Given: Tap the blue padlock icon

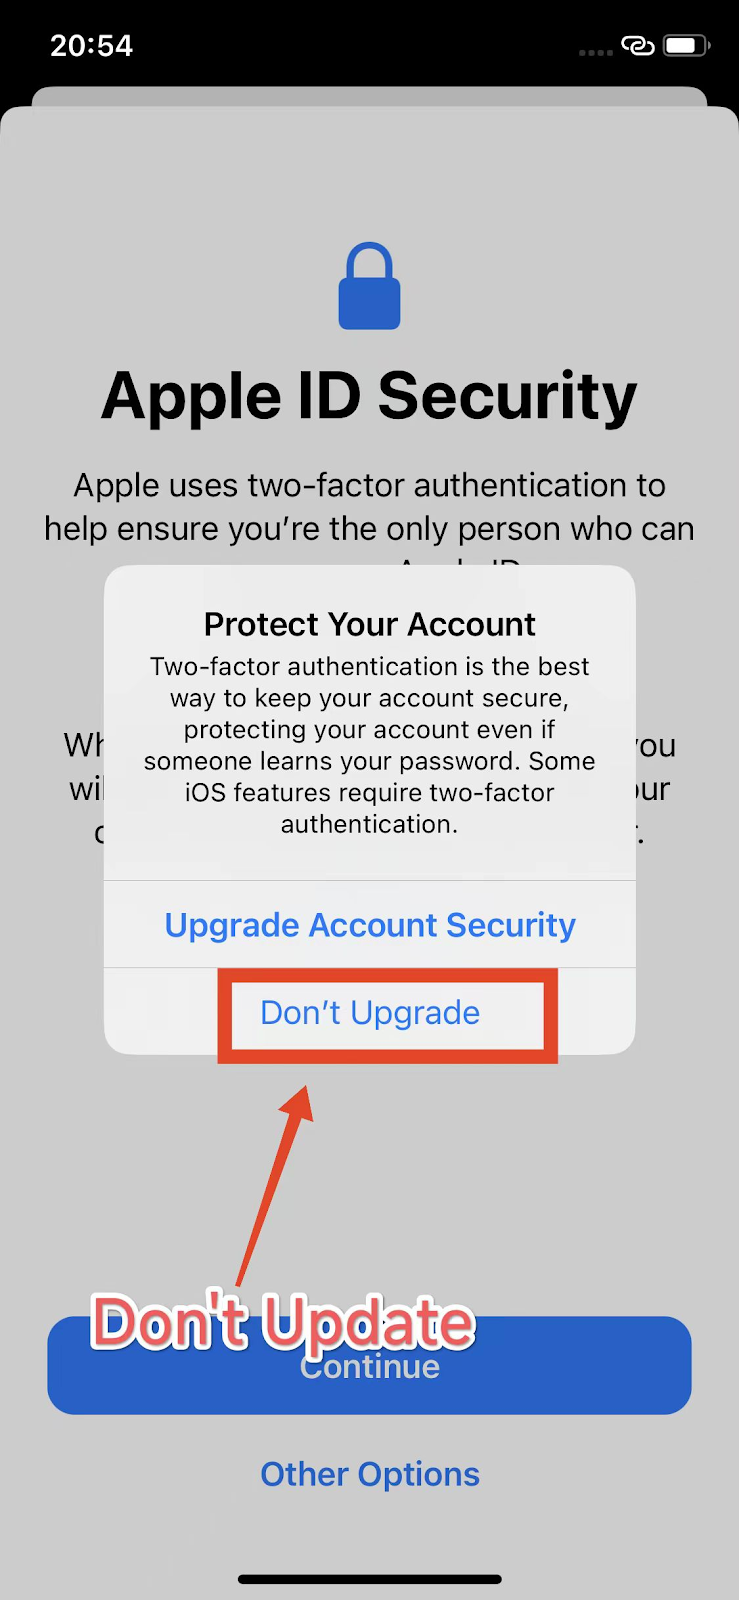Looking at the screenshot, I should click(x=369, y=286).
